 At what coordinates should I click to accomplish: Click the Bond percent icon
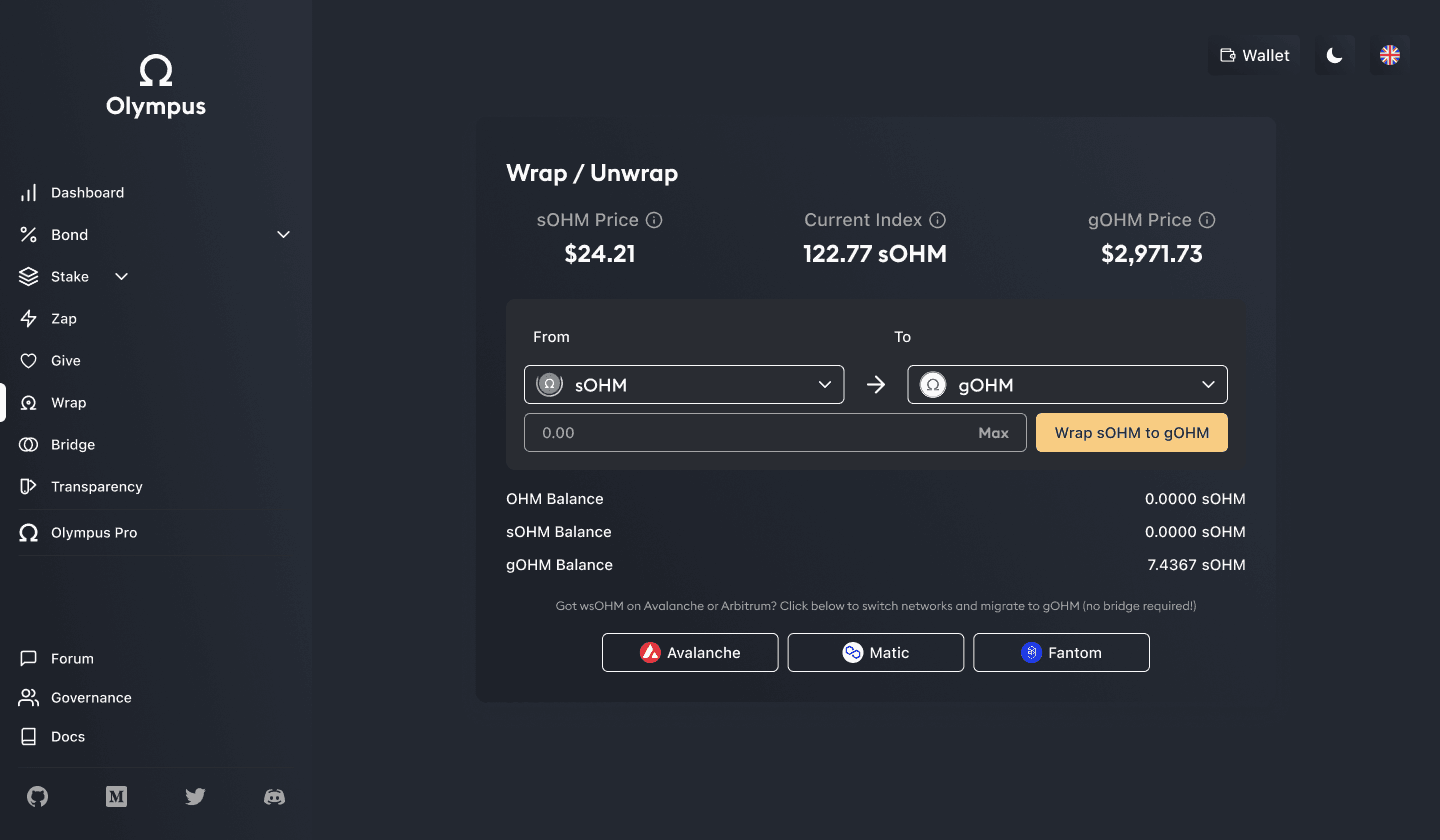pyautogui.click(x=29, y=235)
